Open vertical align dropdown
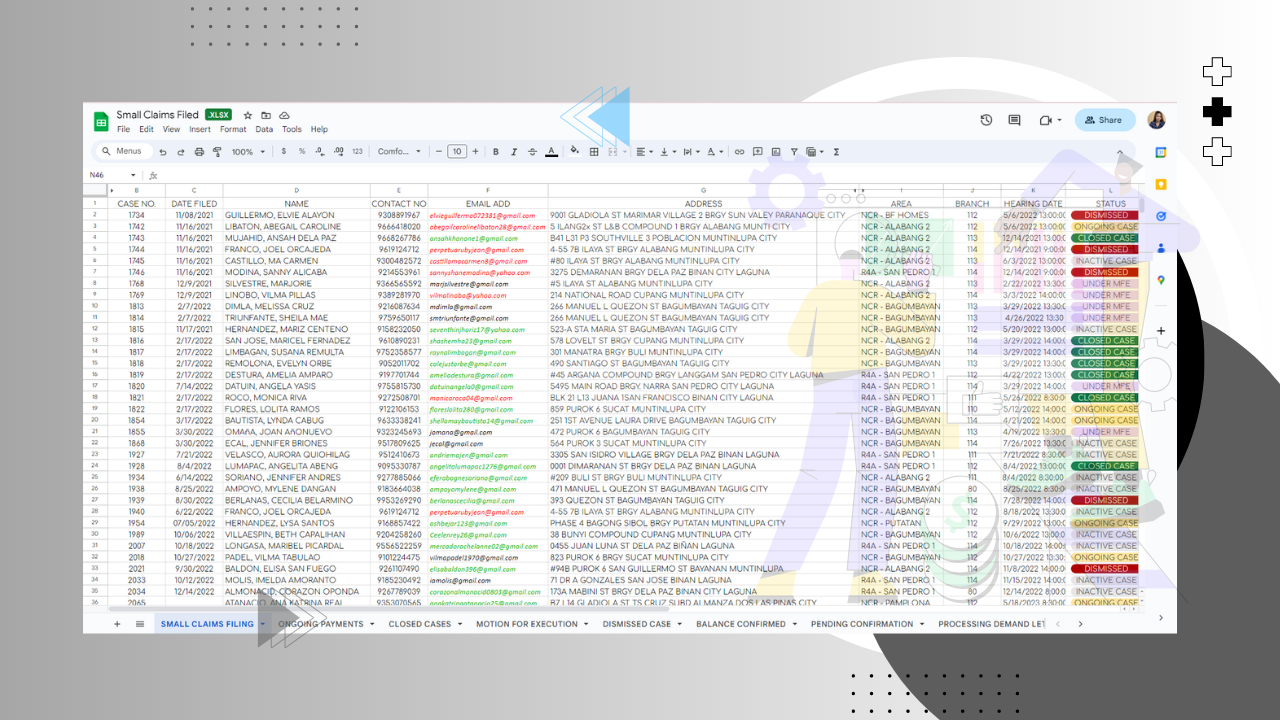Viewport: 1280px width, 720px height. coord(668,152)
